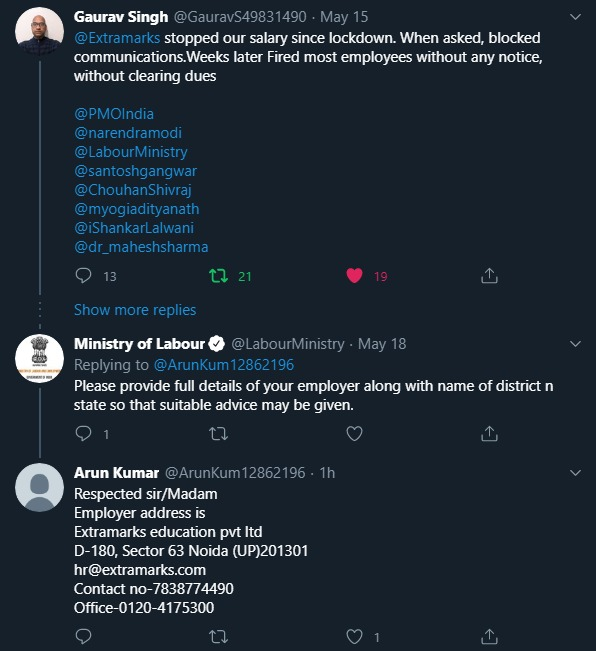Viewport: 596px width, 651px height.
Task: Undo retweet on Gaurav Singh's tweet
Action: (x=218, y=276)
